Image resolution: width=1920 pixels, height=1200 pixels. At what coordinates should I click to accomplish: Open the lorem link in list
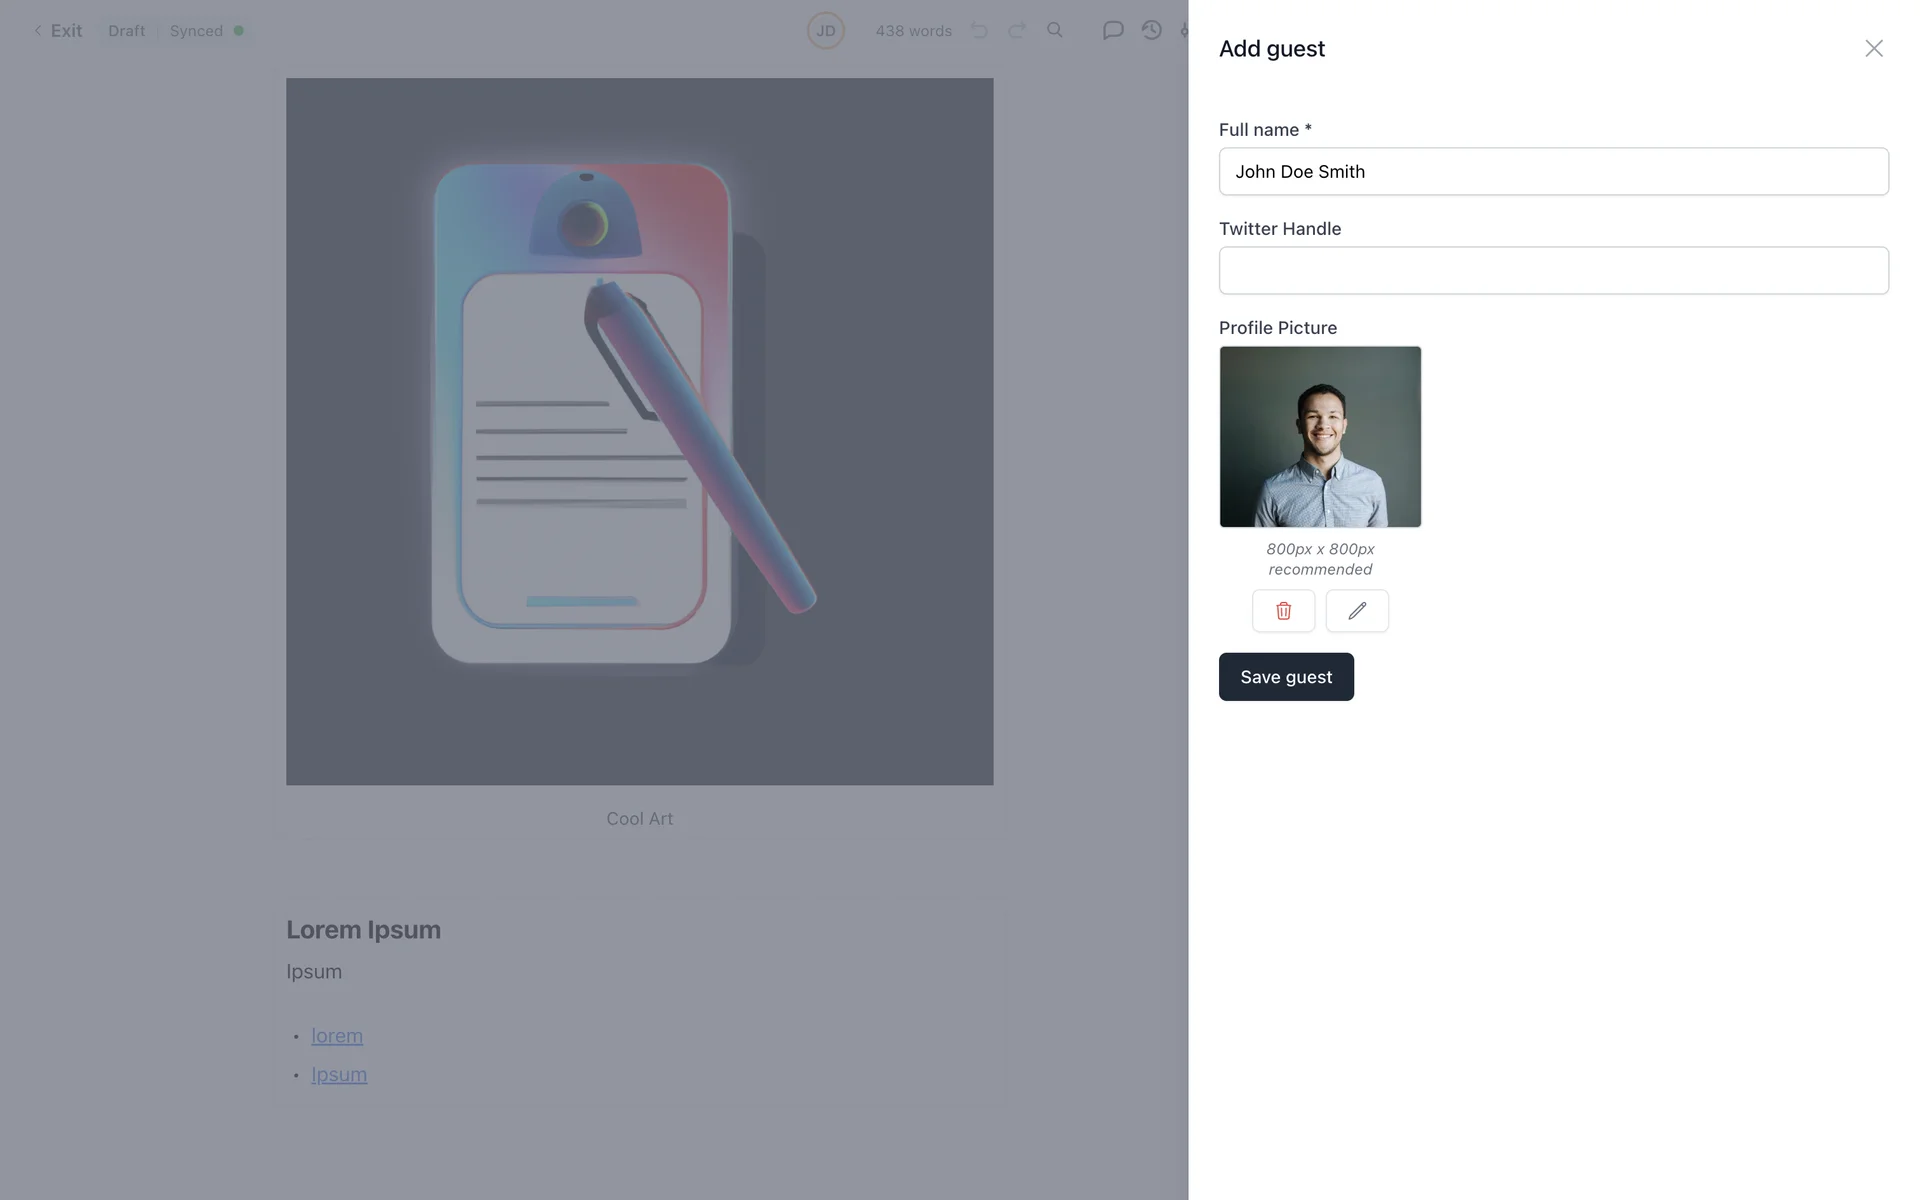pyautogui.click(x=337, y=1036)
